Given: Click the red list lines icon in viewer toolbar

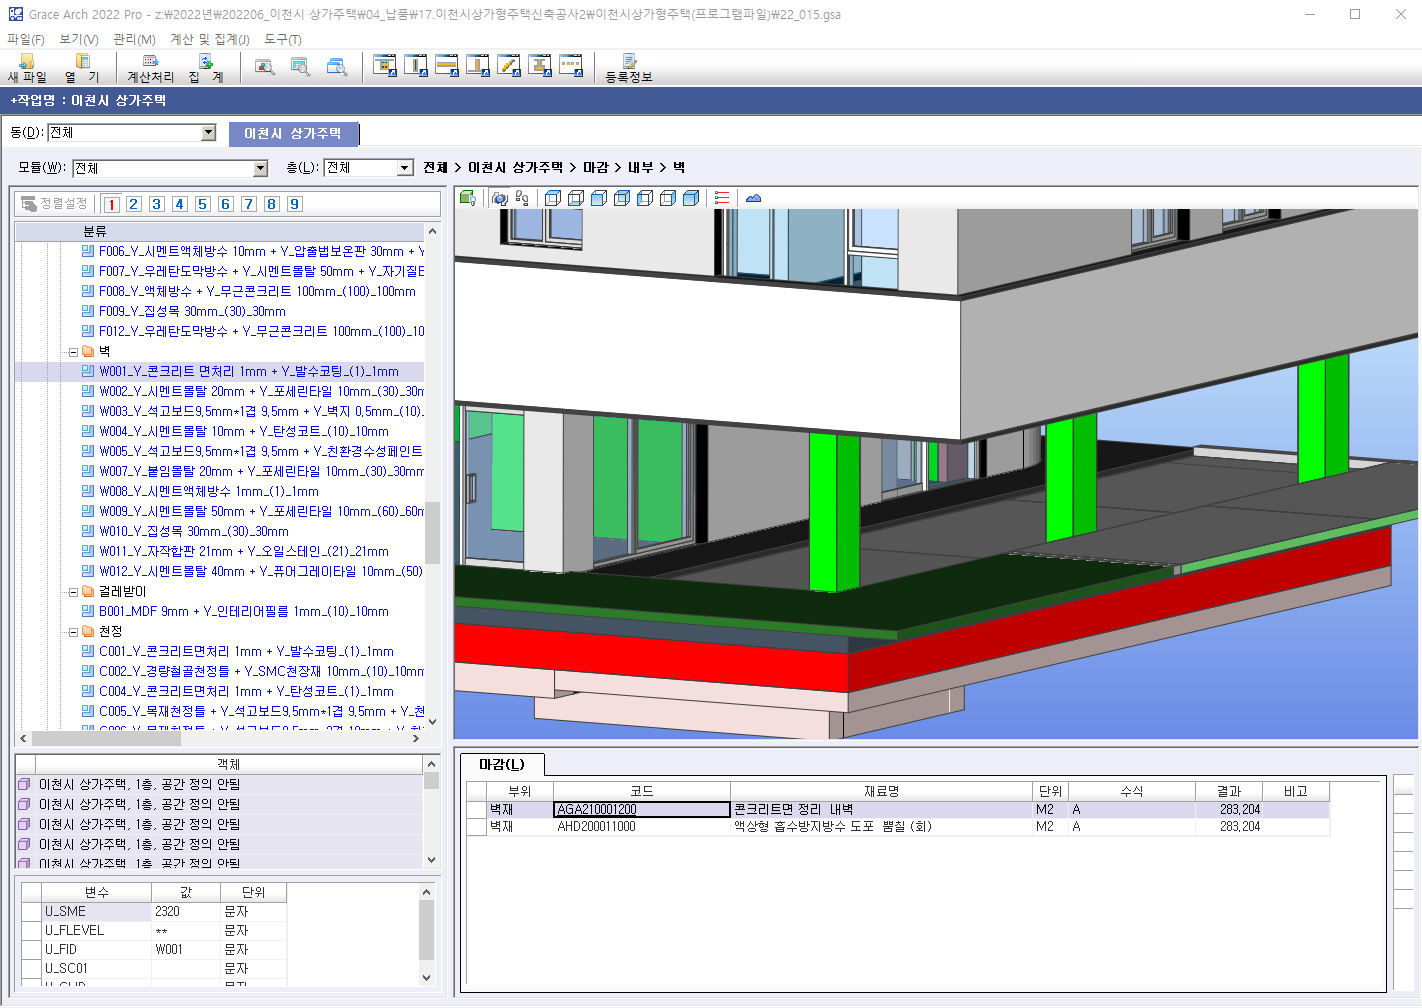Looking at the screenshot, I should pos(722,198).
